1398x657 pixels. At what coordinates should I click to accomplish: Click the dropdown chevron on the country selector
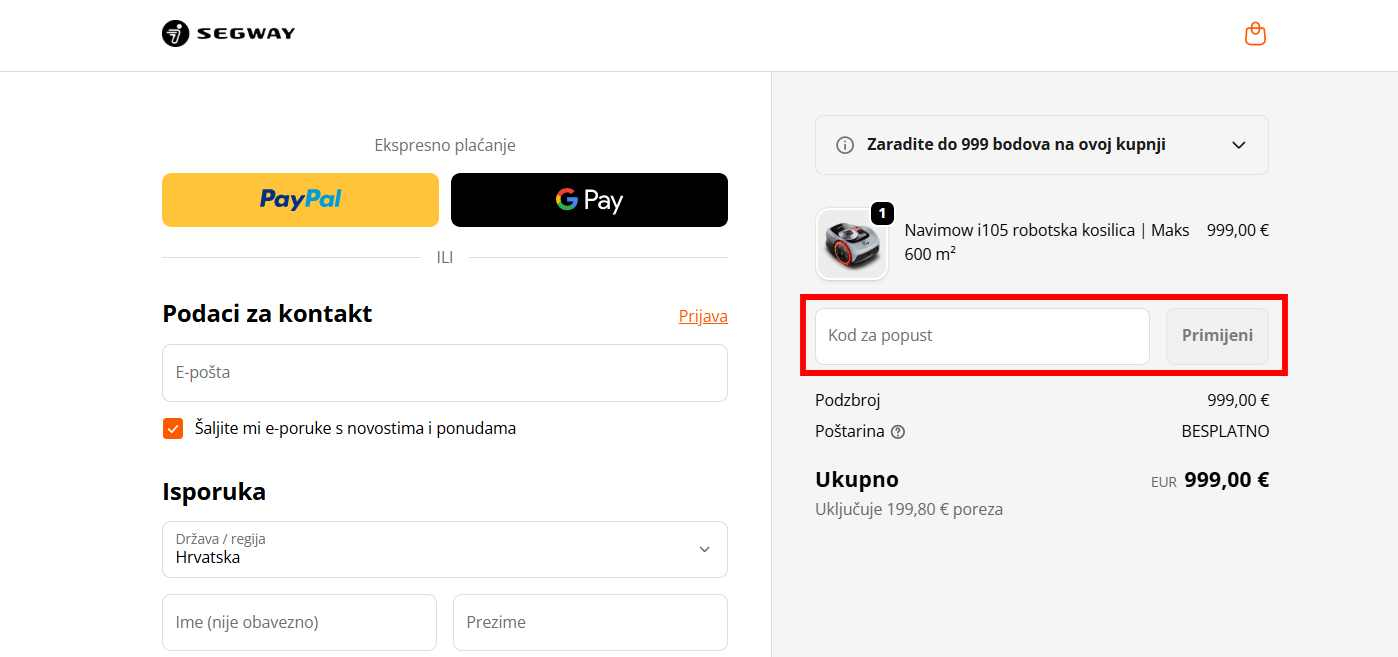click(x=703, y=549)
